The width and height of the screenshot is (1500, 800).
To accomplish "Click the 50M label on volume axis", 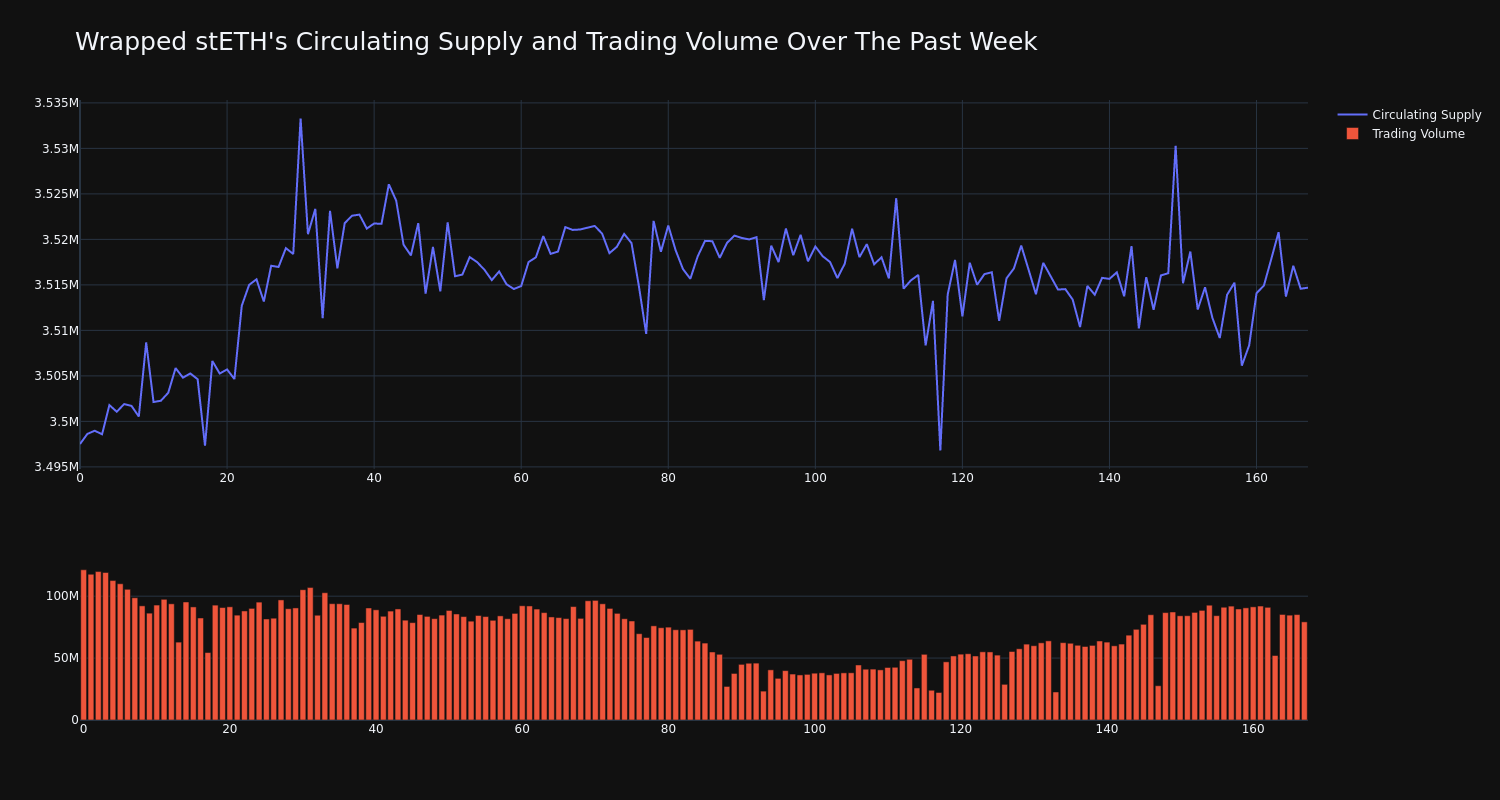I will 66,658.
